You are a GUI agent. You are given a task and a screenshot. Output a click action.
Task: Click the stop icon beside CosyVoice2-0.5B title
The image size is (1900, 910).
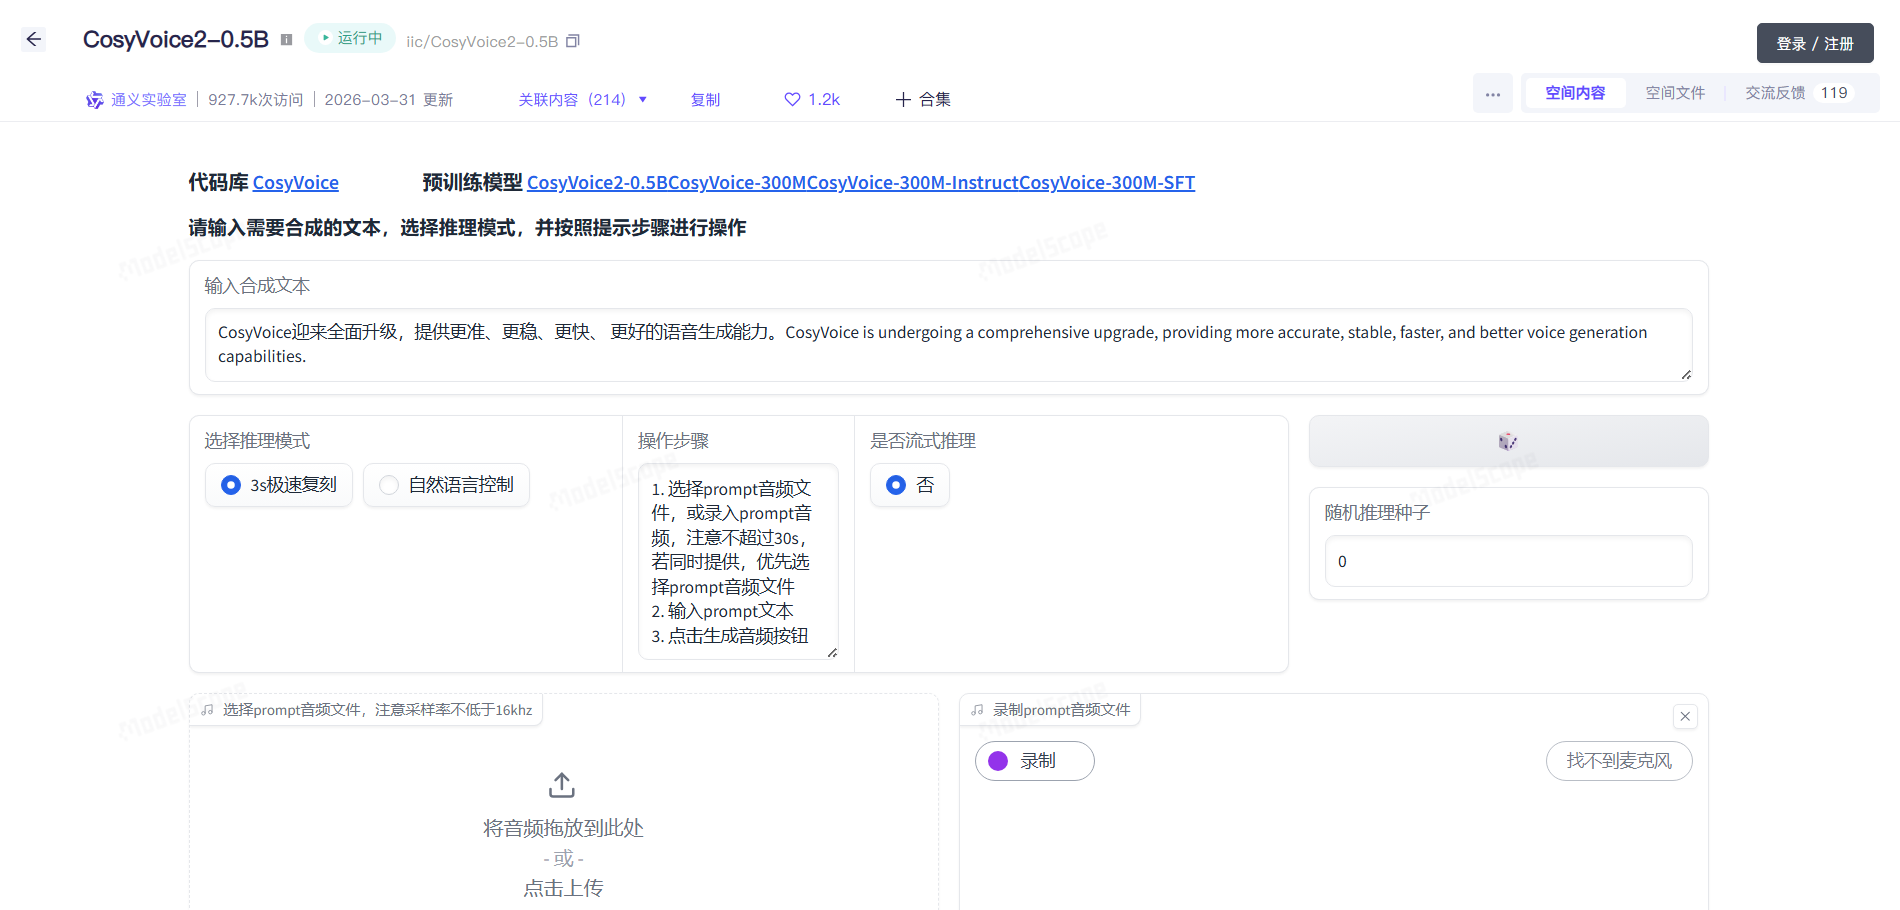pyautogui.click(x=286, y=40)
